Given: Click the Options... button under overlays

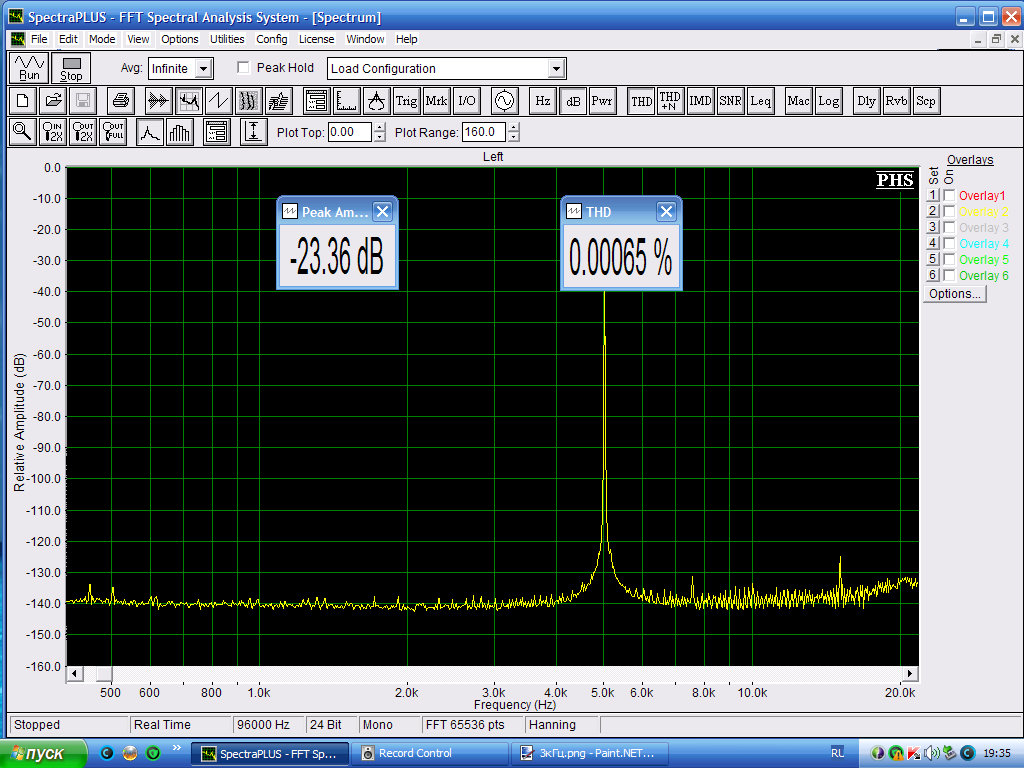Looking at the screenshot, I should 954,294.
